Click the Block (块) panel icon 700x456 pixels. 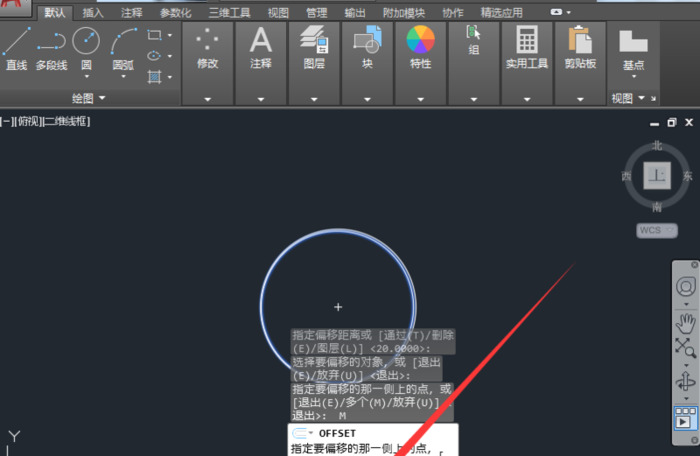point(367,45)
